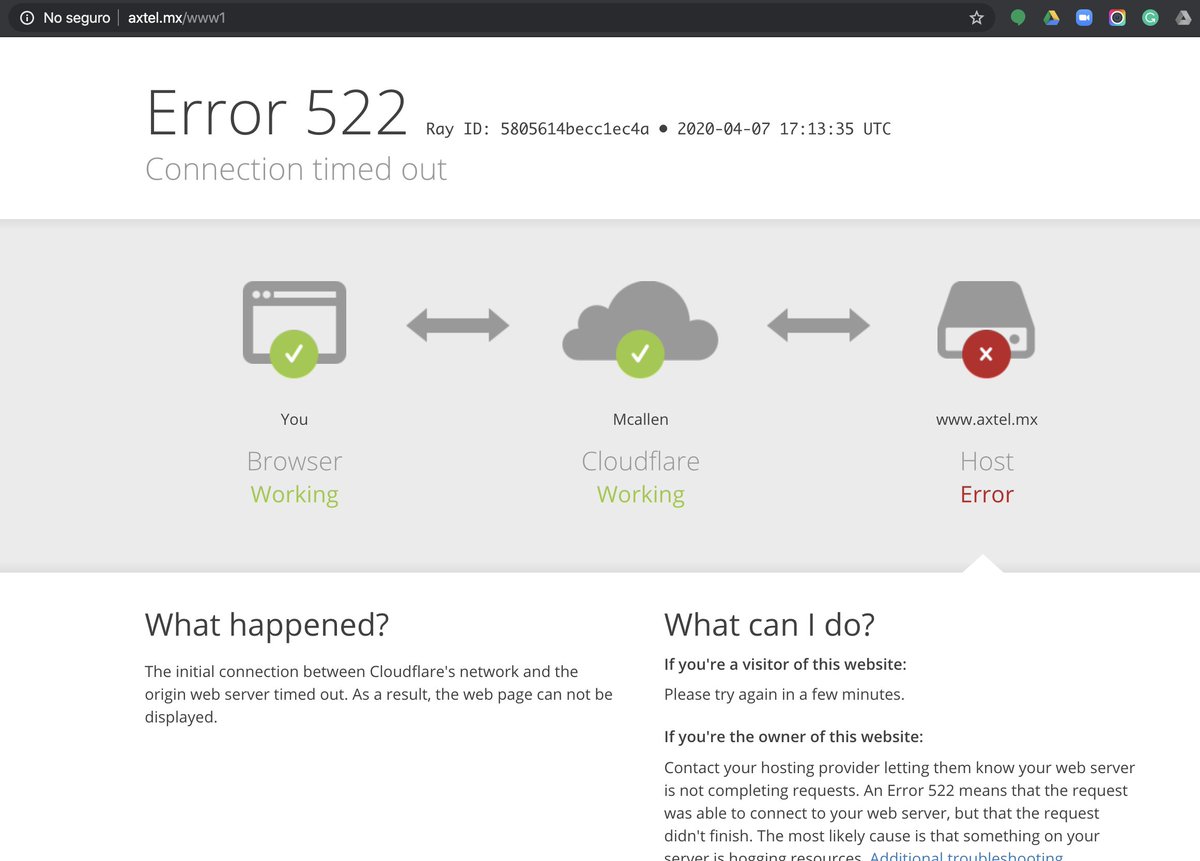Click the 'Browser' label
The image size is (1200, 861).
(294, 461)
